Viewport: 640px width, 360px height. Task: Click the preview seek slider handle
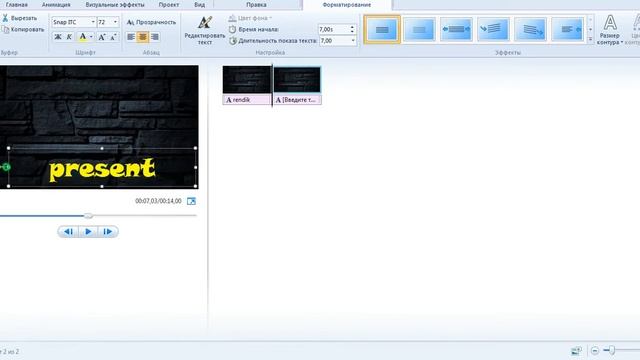[88, 216]
